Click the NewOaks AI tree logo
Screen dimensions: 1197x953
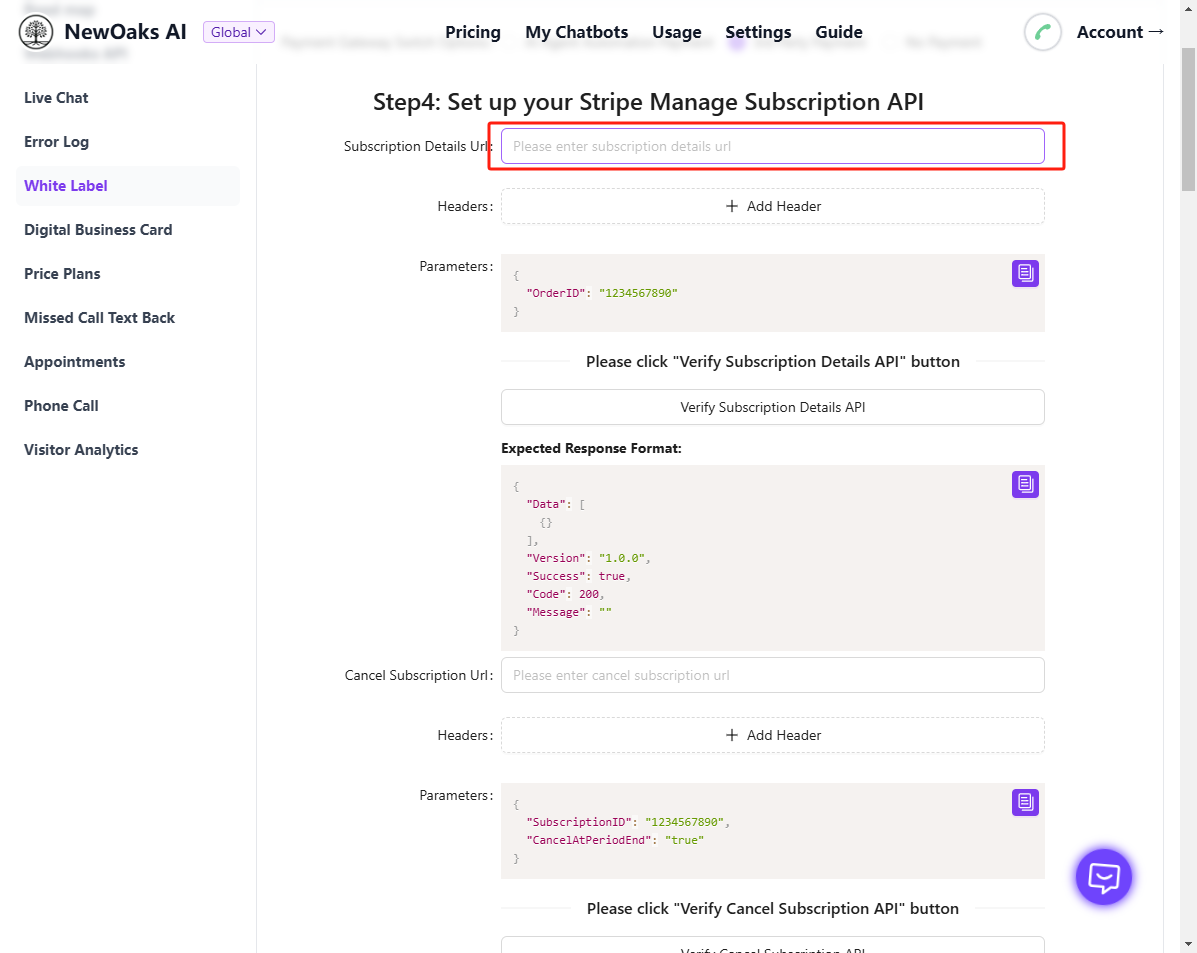pyautogui.click(x=36, y=32)
